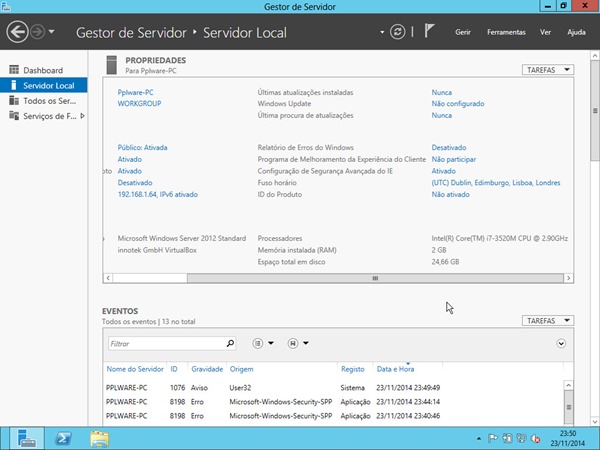
Task: Click main window vertical scrollbar thumb
Action: coord(595,111)
